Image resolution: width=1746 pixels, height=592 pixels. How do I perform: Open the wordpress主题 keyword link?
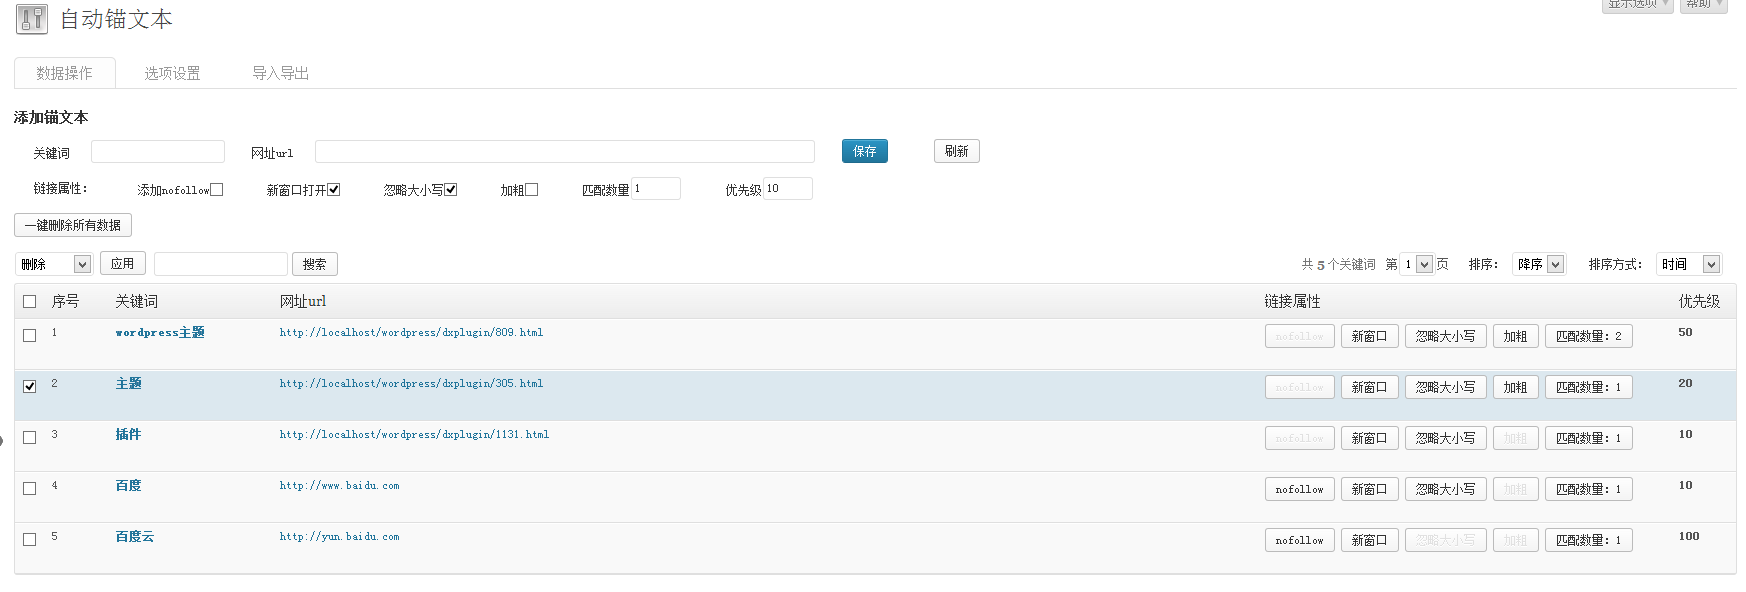click(x=159, y=332)
